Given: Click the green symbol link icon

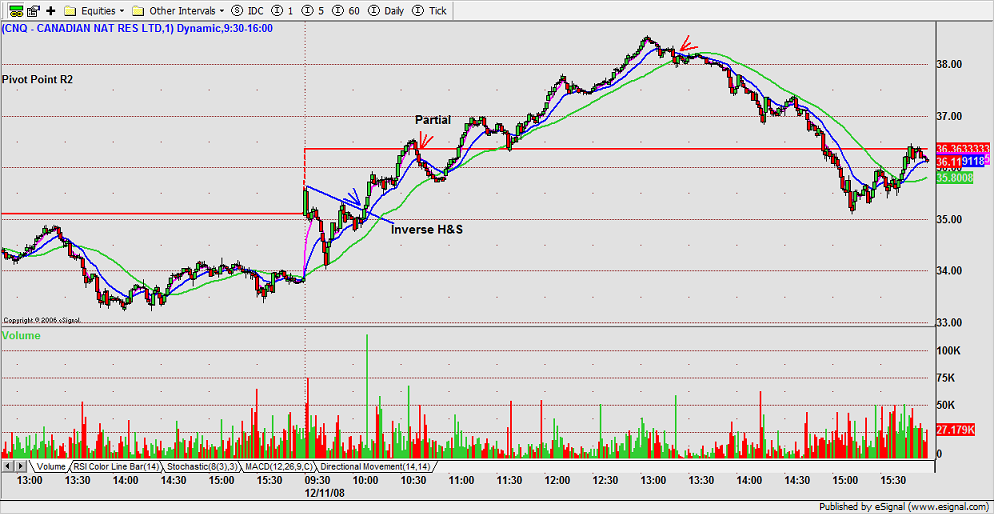Looking at the screenshot, I should click(x=16, y=11).
